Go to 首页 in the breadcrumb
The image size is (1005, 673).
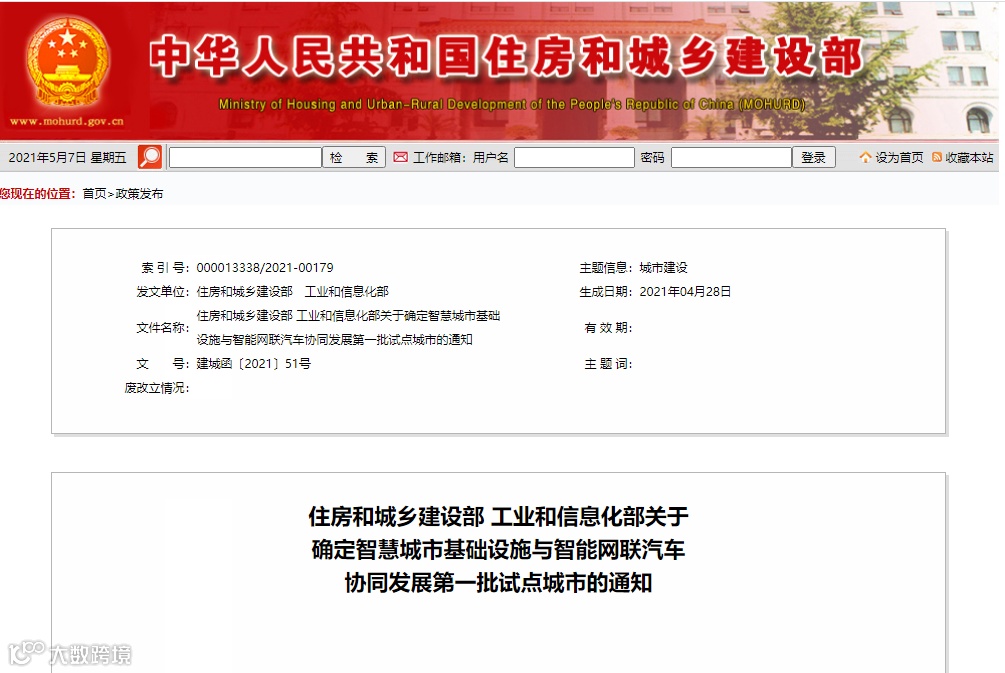pos(94,194)
